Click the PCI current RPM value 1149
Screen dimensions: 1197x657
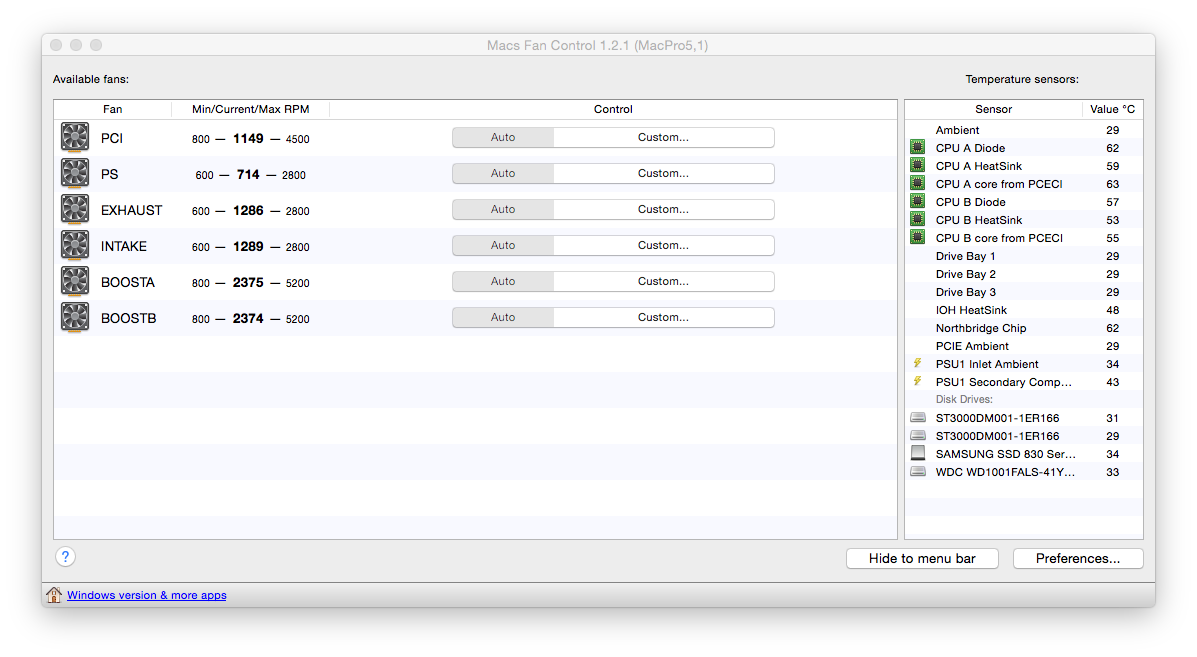click(248, 138)
